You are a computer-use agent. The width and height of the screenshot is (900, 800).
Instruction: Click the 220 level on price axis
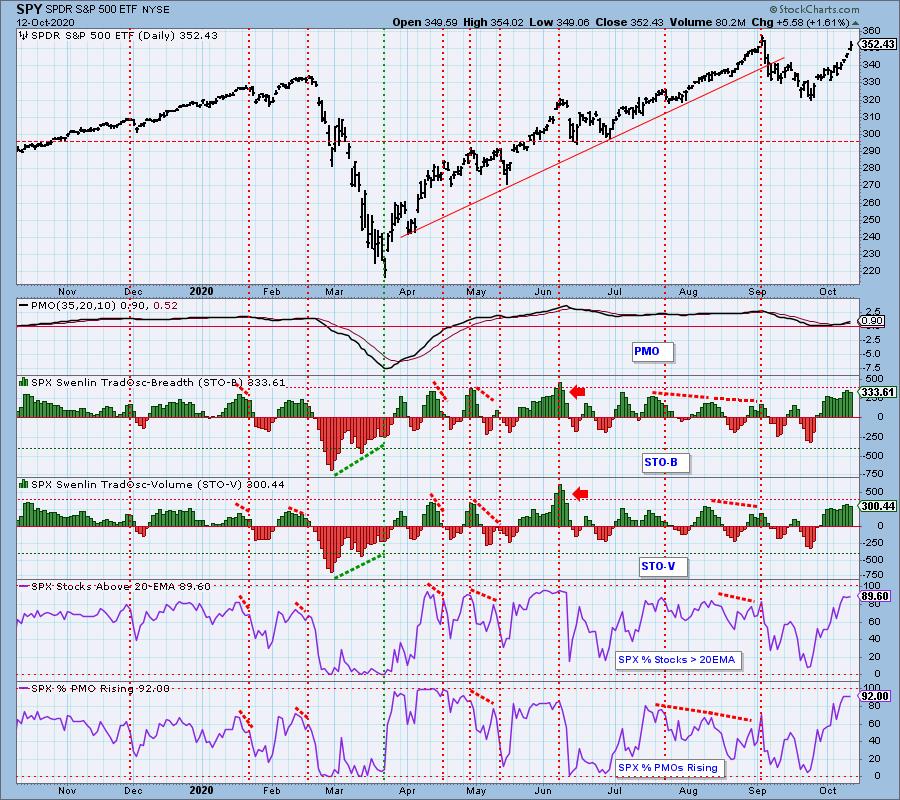coord(870,271)
